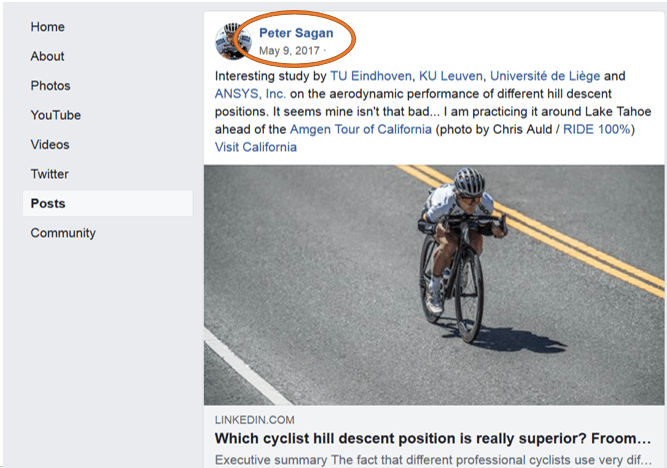The width and height of the screenshot is (667, 468).
Task: Follow the Visit California link
Action: coord(256,148)
